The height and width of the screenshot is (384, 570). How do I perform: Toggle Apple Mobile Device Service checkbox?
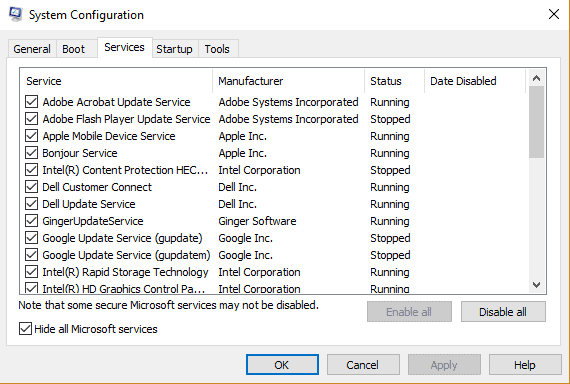(x=32, y=136)
